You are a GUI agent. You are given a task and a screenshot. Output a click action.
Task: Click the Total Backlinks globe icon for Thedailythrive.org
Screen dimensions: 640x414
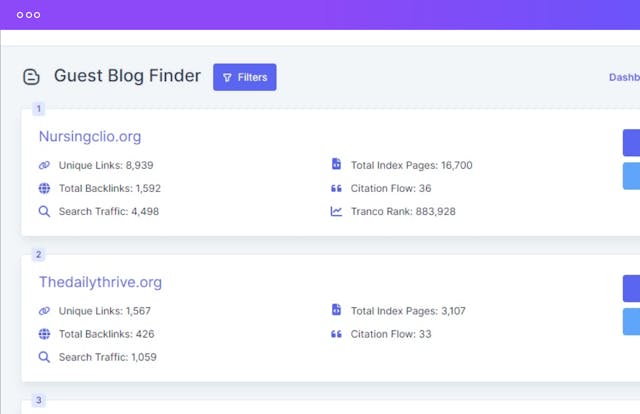point(44,334)
